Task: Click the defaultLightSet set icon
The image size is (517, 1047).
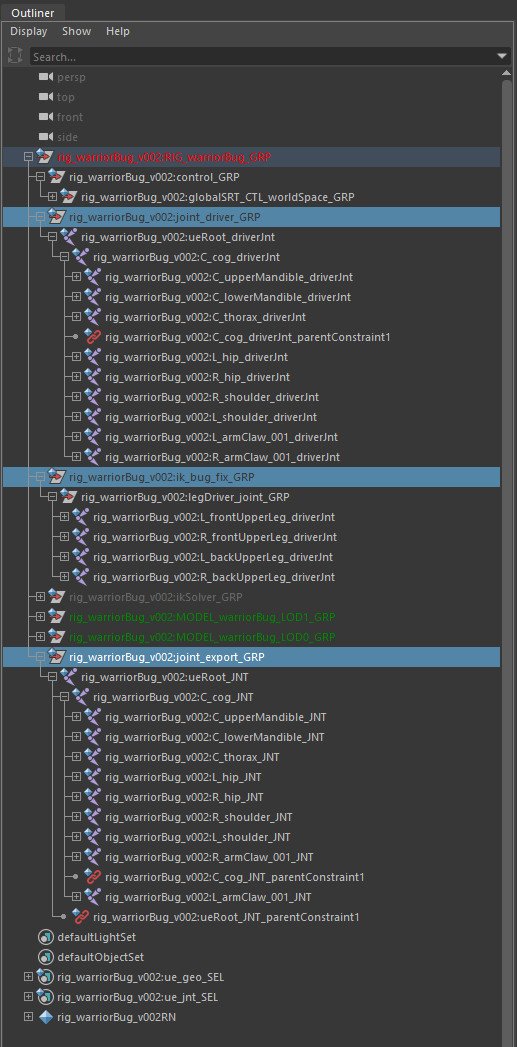Action: click(x=45, y=937)
